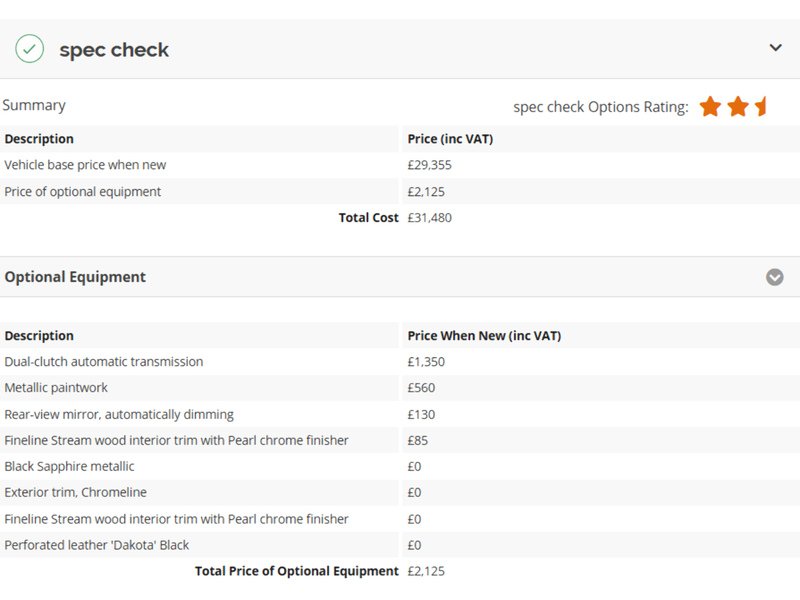Click the Exterior trim, Chromeline row
Screen dimensions: 800x600
point(400,492)
